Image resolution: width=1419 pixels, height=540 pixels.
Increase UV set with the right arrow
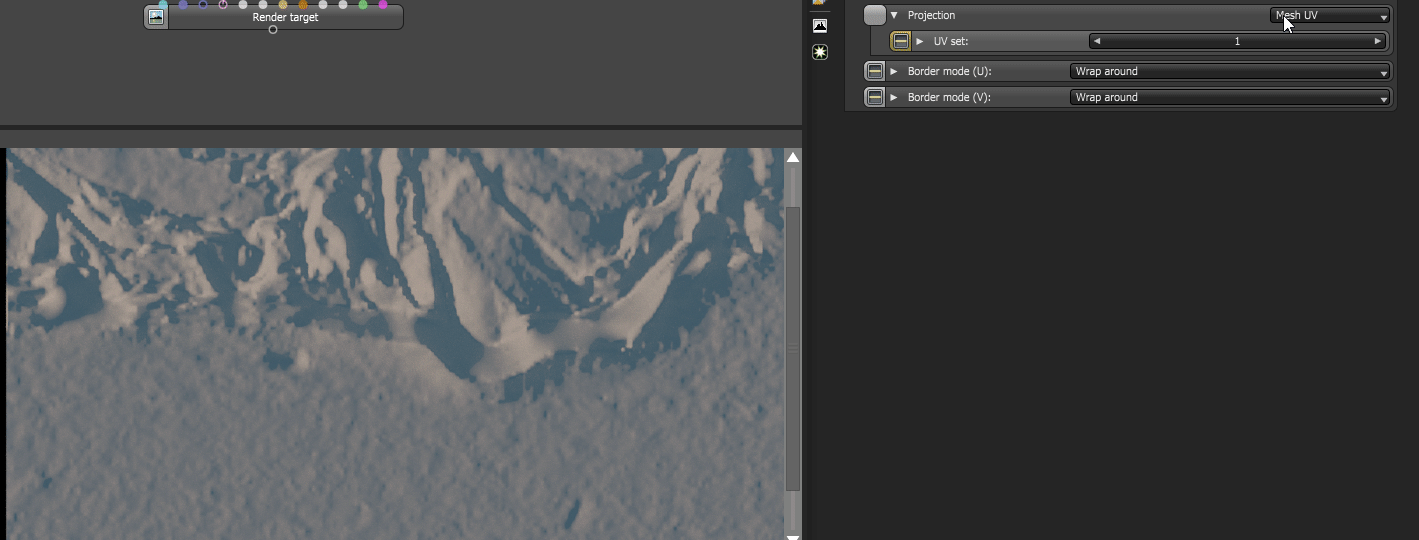pyautogui.click(x=1378, y=41)
